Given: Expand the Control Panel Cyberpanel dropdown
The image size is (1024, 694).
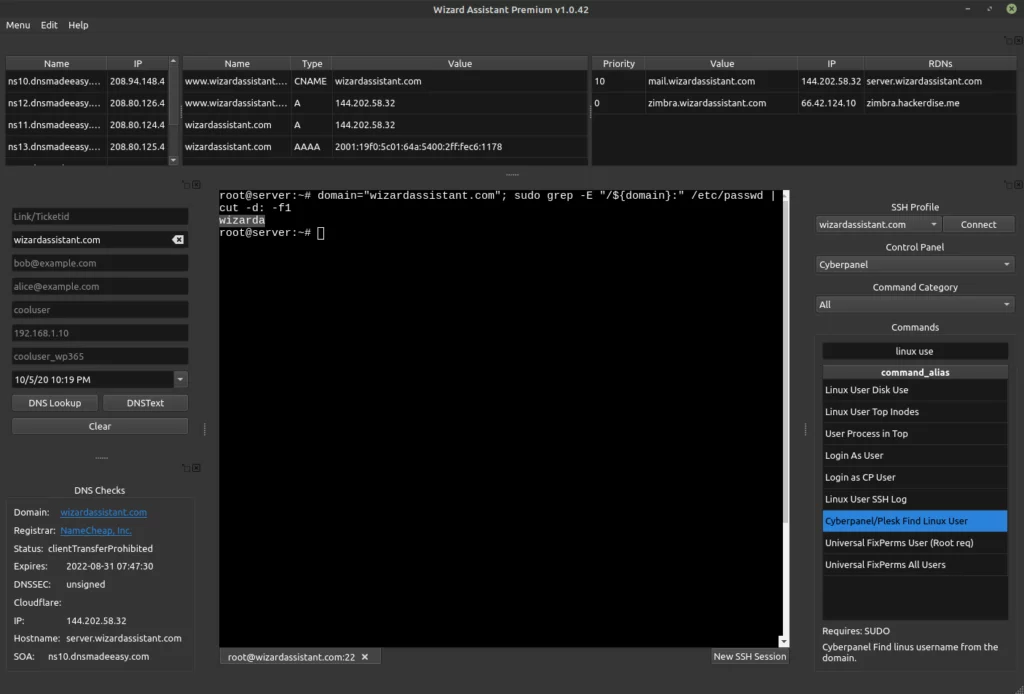Looking at the screenshot, I should click(1007, 265).
